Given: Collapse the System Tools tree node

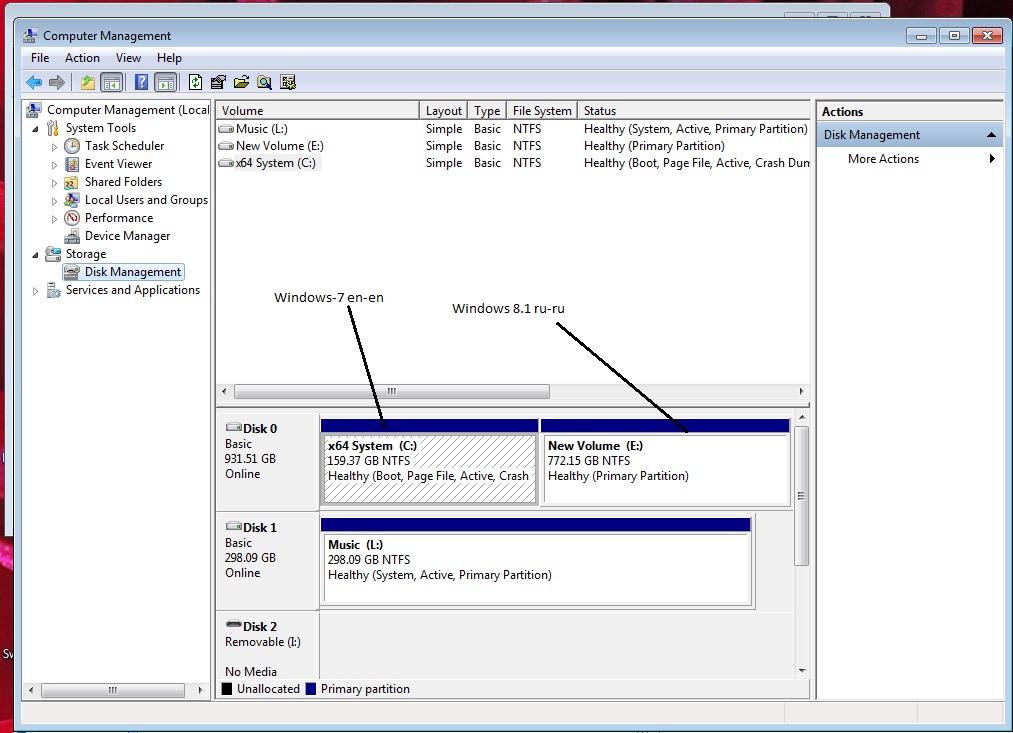Looking at the screenshot, I should tap(37, 128).
